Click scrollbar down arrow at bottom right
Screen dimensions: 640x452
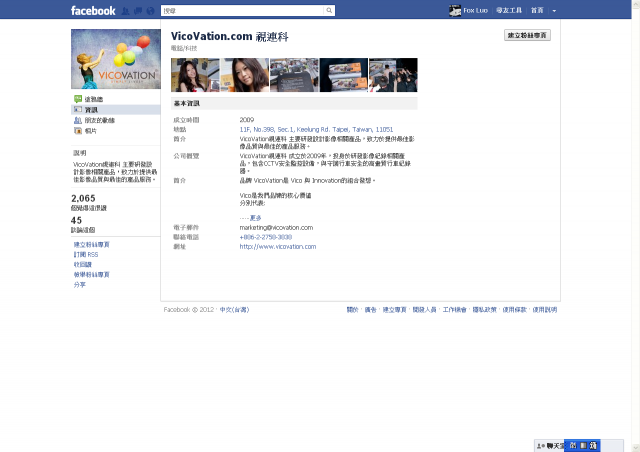pyautogui.click(x=636, y=448)
